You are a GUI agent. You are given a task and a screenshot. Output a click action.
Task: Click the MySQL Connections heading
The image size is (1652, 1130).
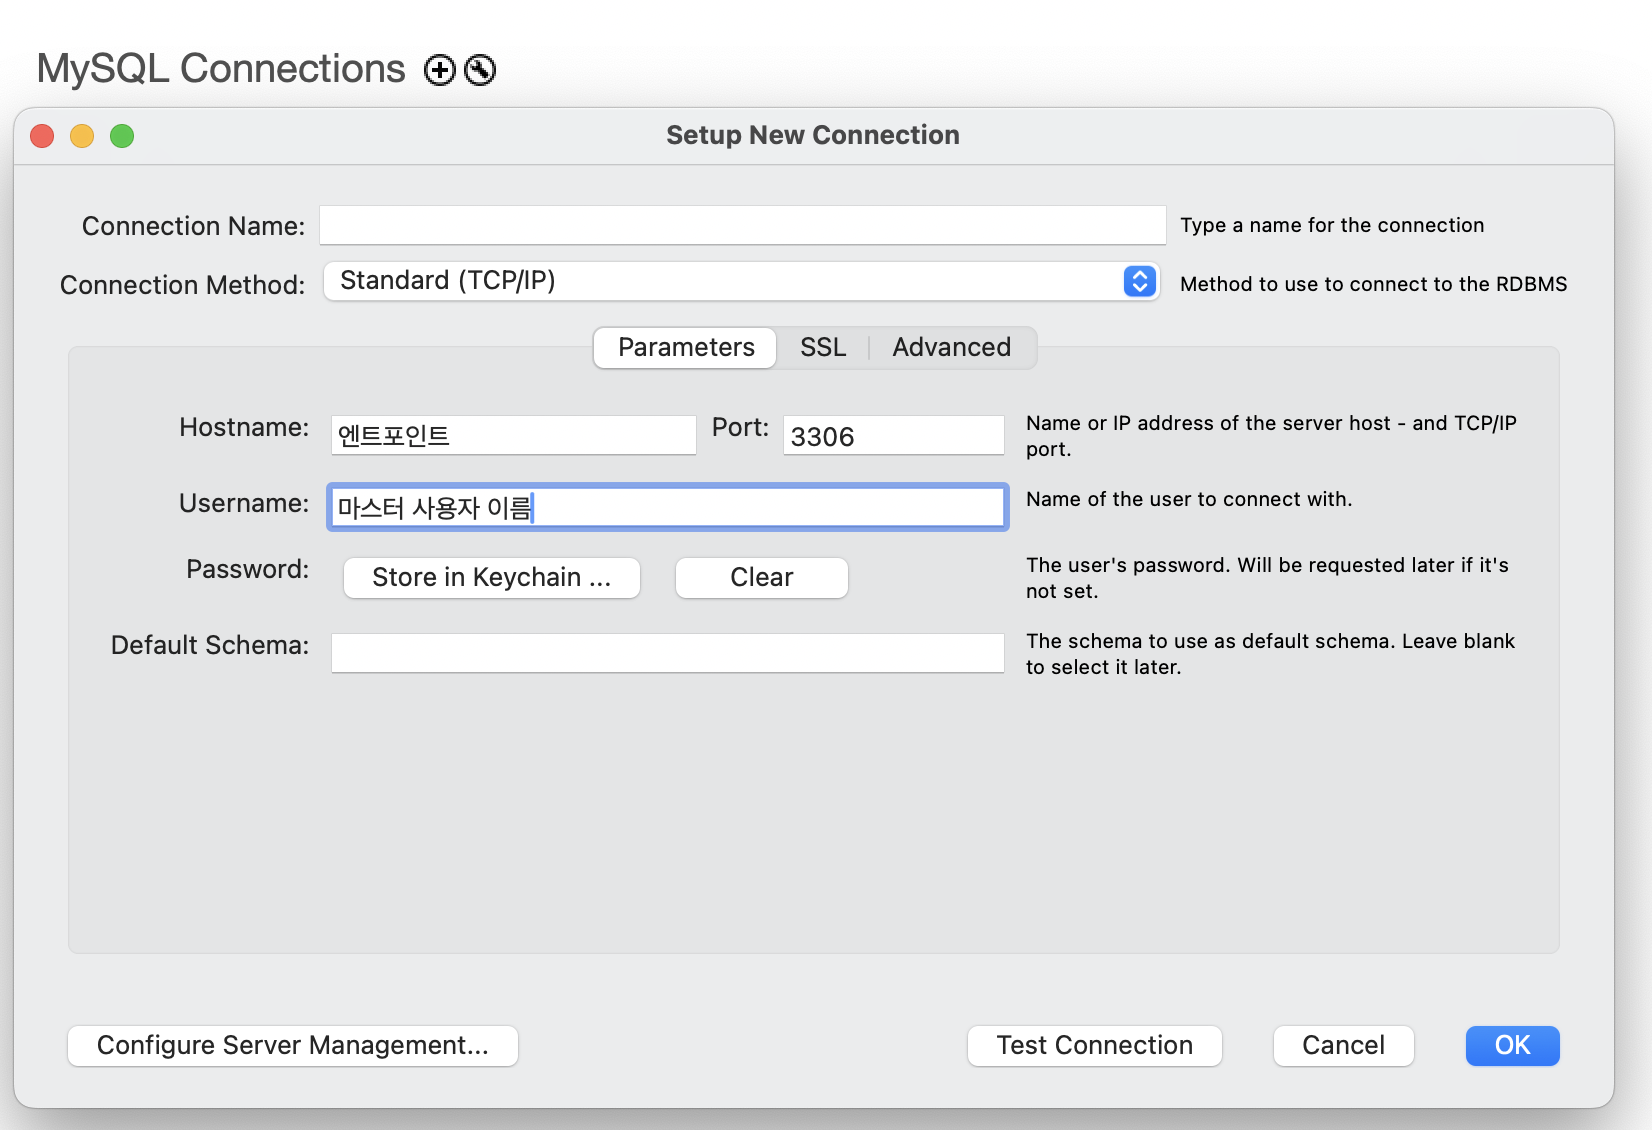(x=221, y=69)
